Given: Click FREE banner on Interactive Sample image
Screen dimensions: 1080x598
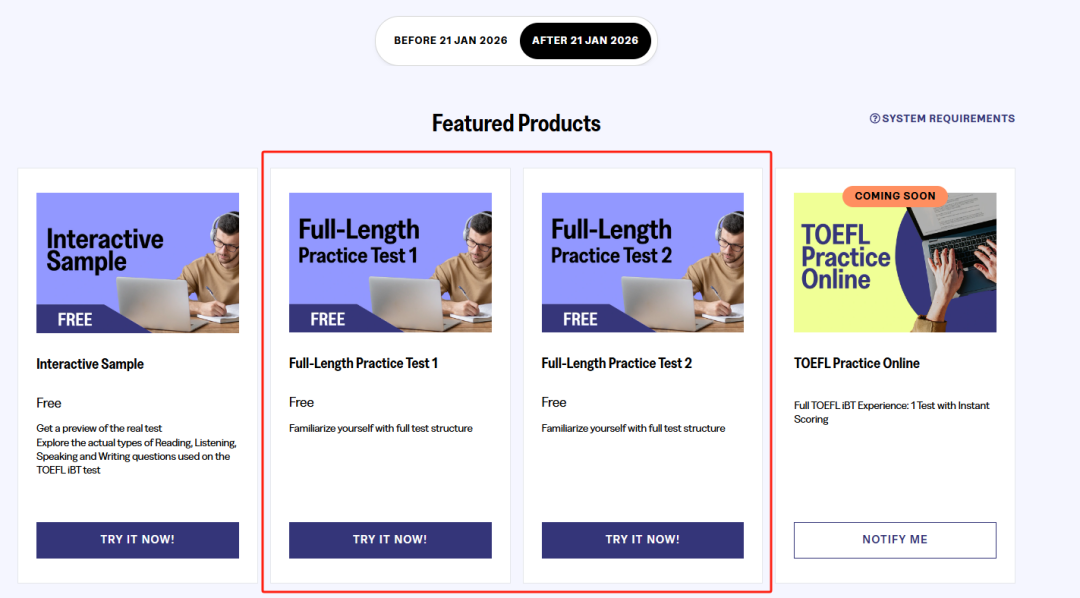Looking at the screenshot, I should pyautogui.click(x=75, y=320).
